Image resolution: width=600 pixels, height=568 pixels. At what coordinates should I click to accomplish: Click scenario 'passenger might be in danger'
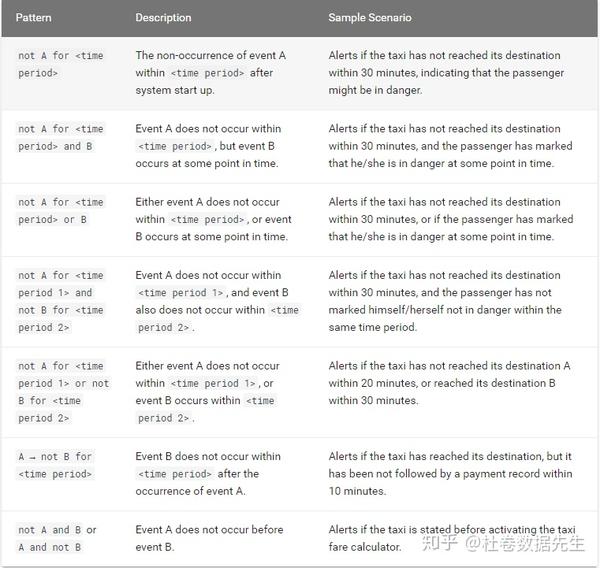(446, 73)
